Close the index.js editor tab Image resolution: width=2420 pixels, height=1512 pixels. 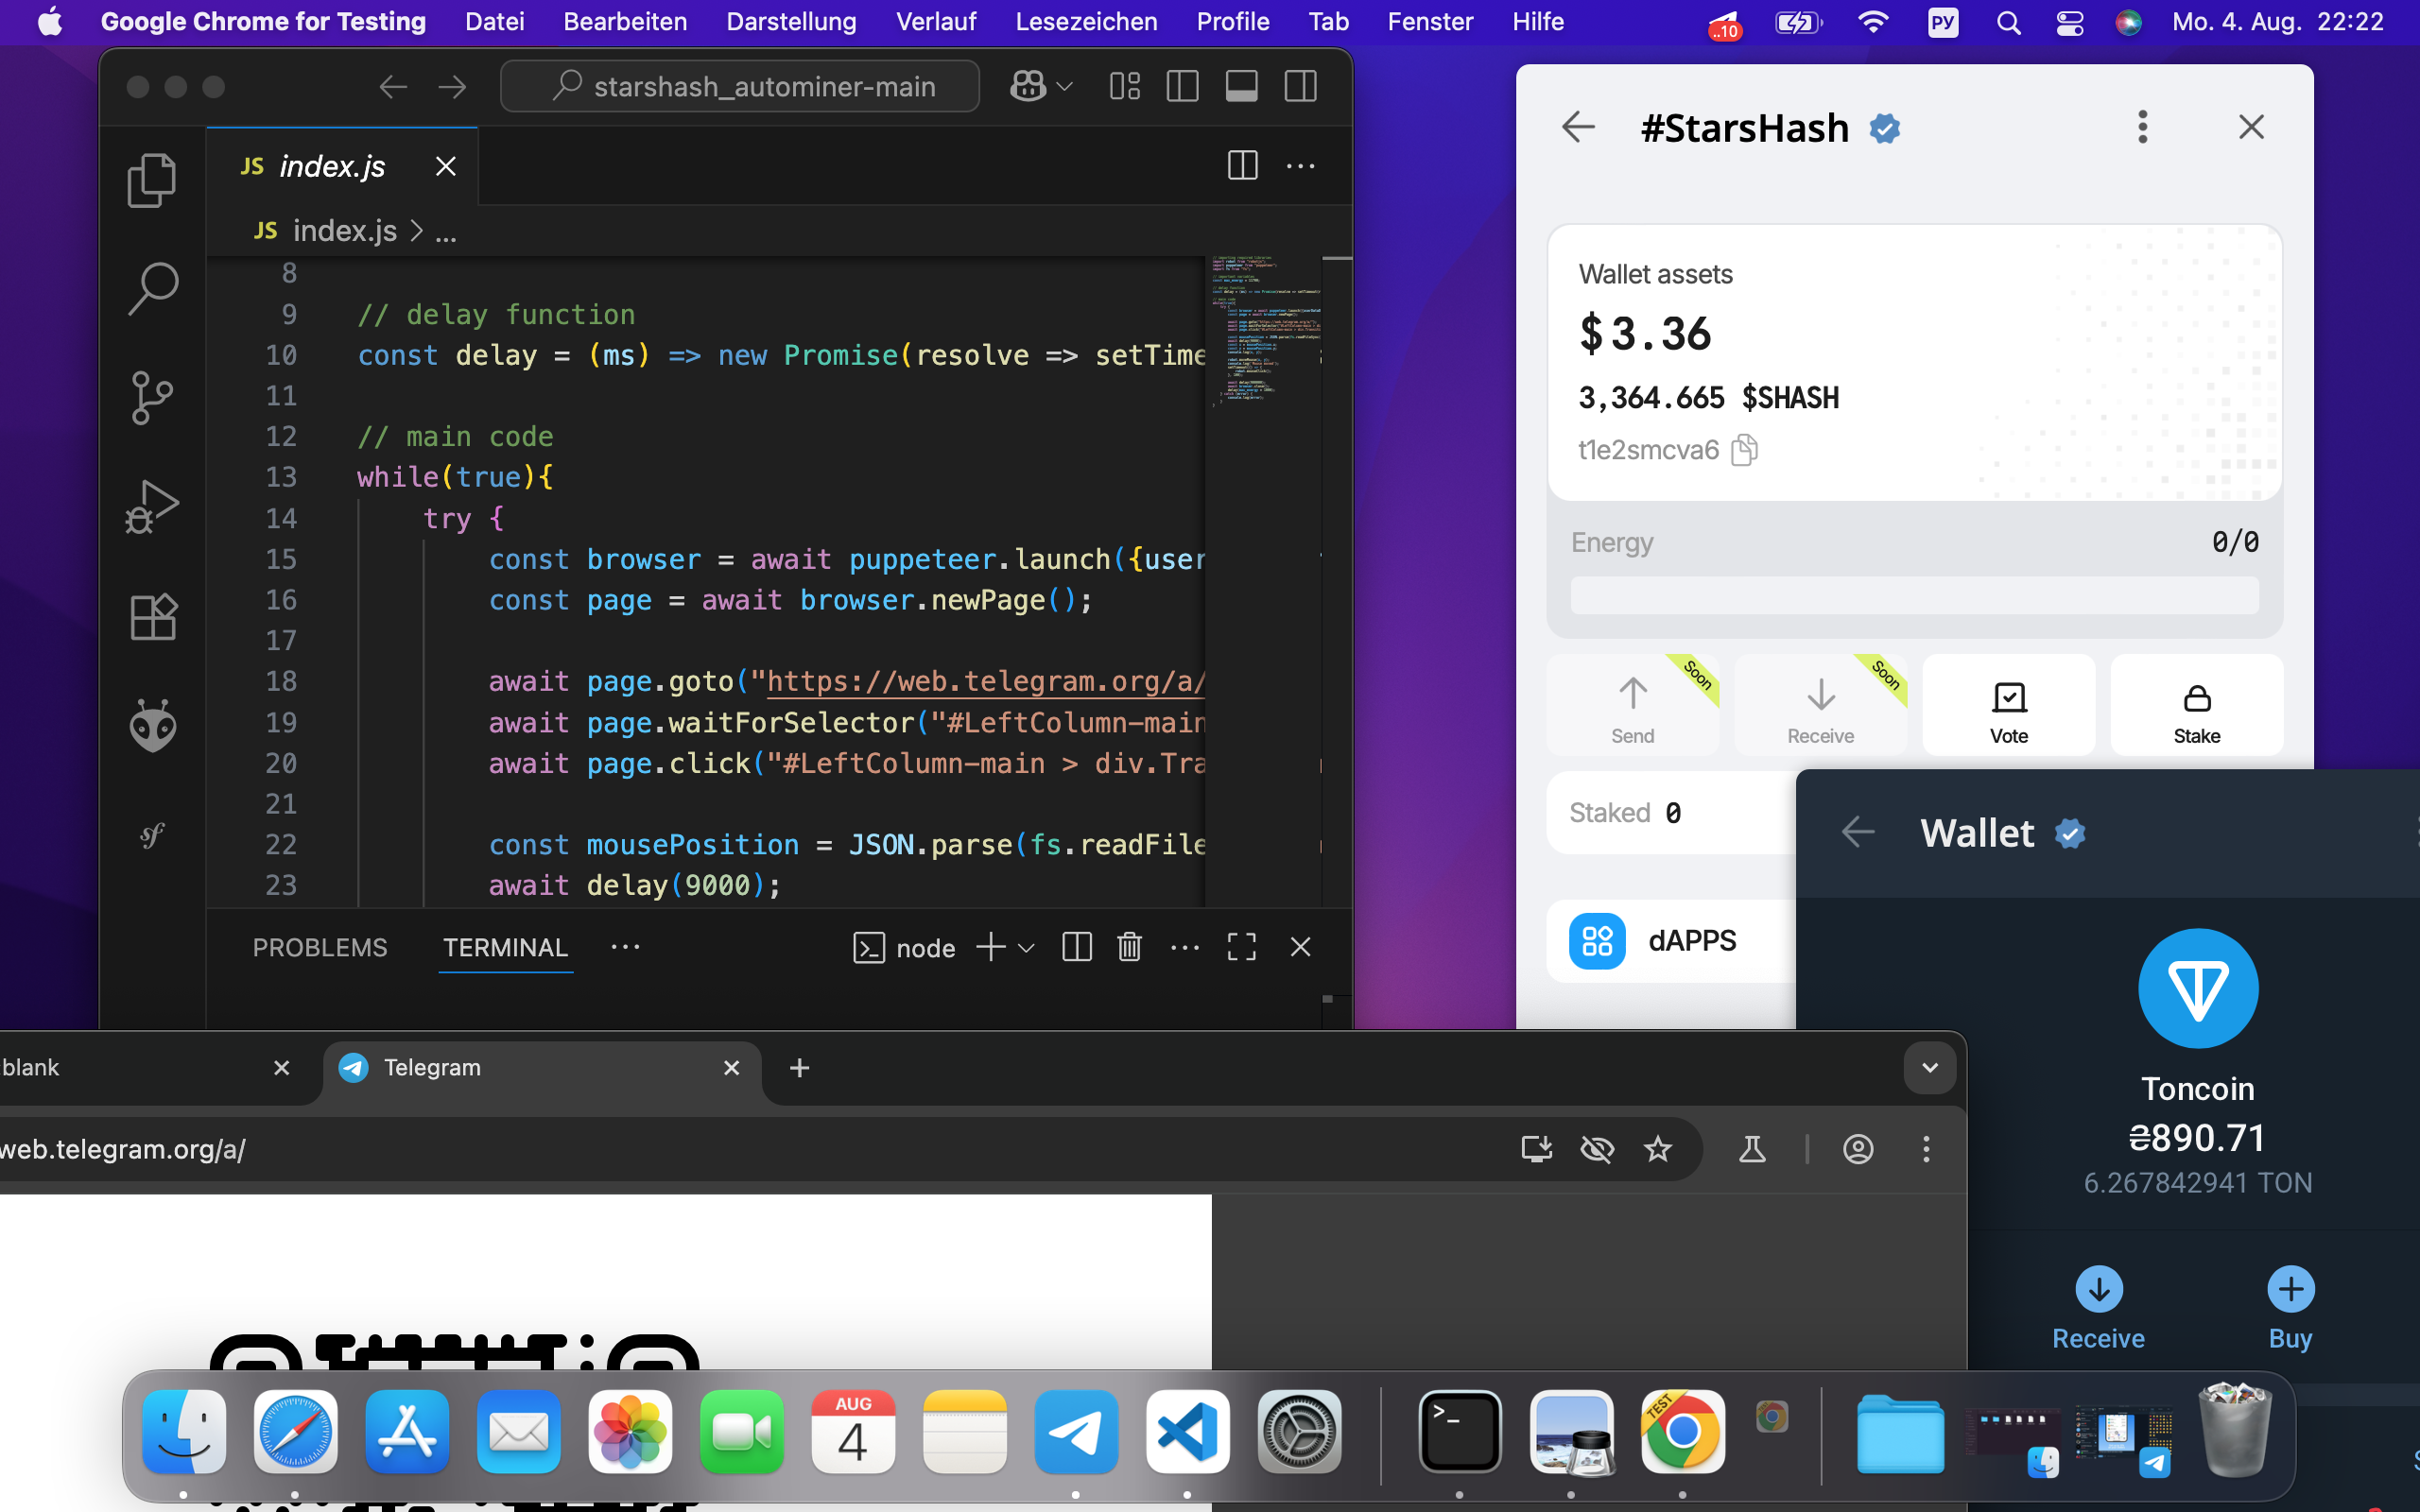coord(446,166)
